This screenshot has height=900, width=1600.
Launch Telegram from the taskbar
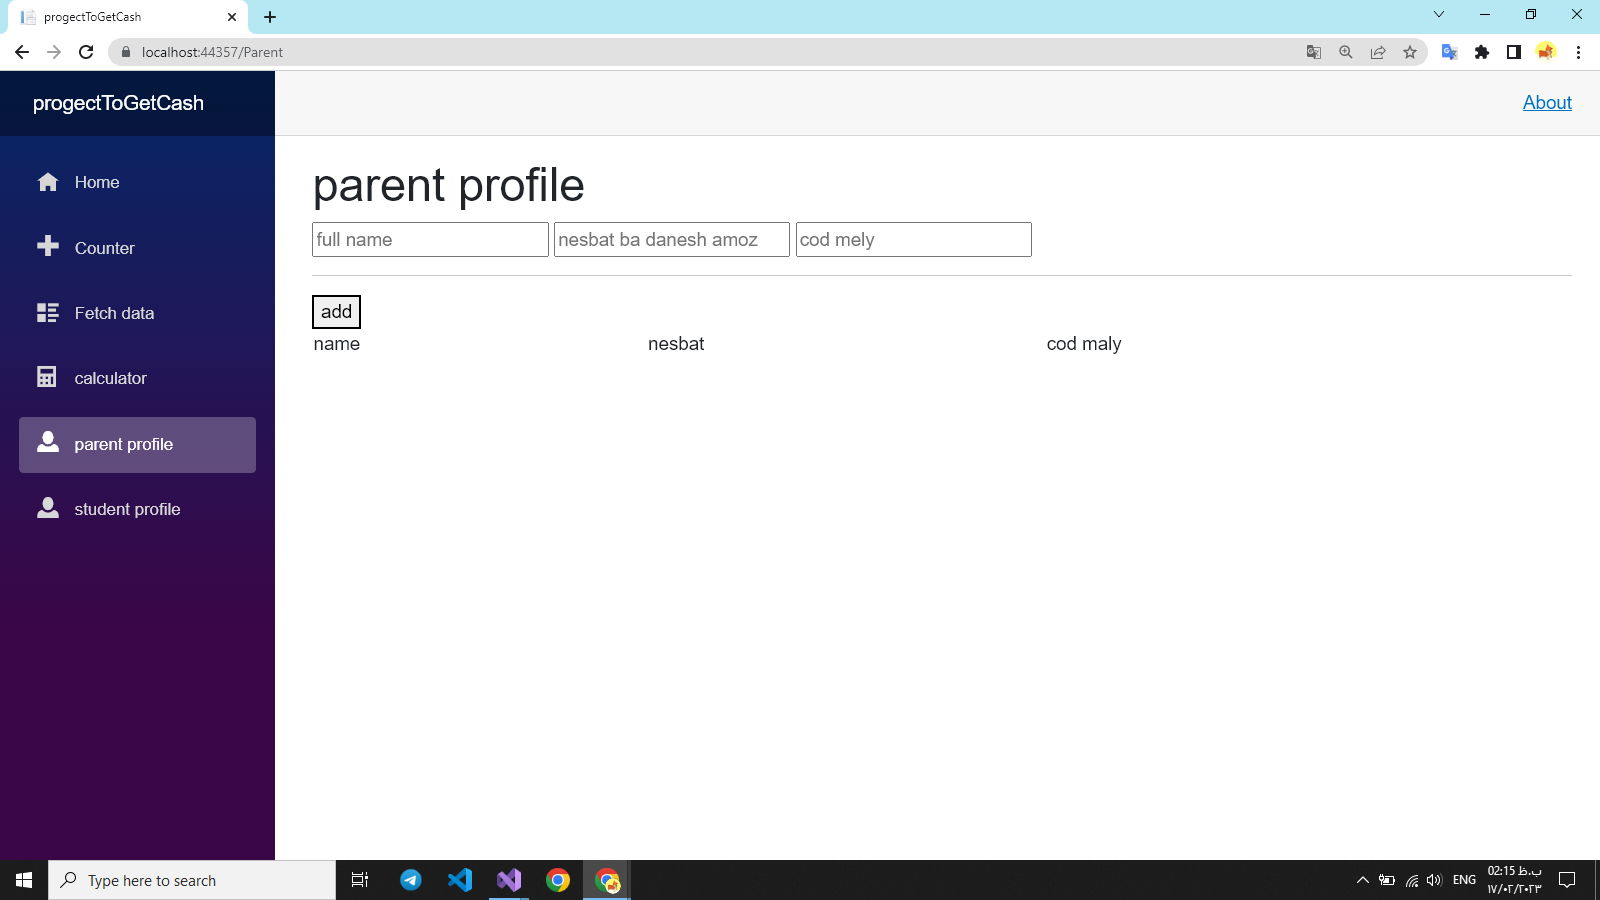tap(410, 880)
